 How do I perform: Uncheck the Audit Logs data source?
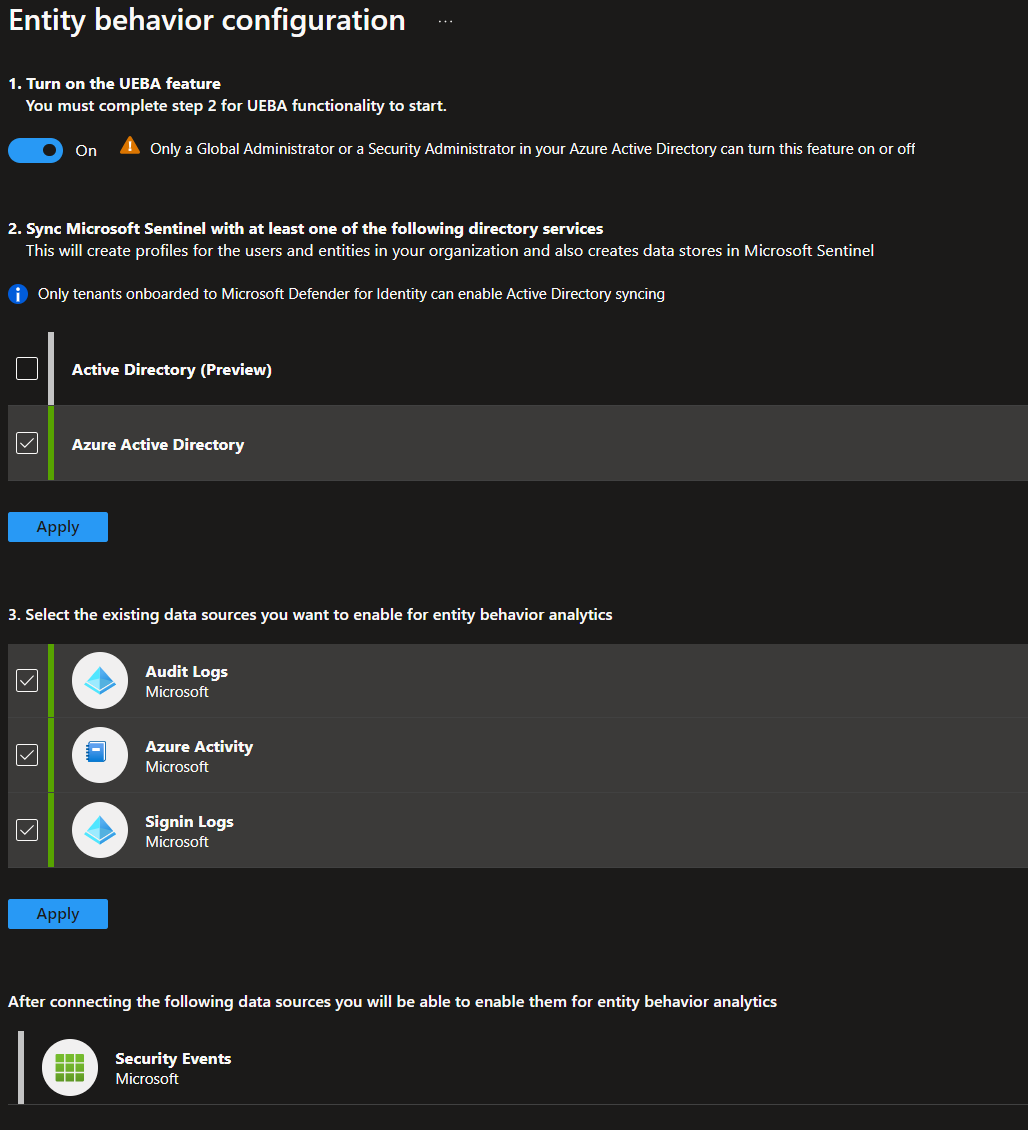(27, 680)
